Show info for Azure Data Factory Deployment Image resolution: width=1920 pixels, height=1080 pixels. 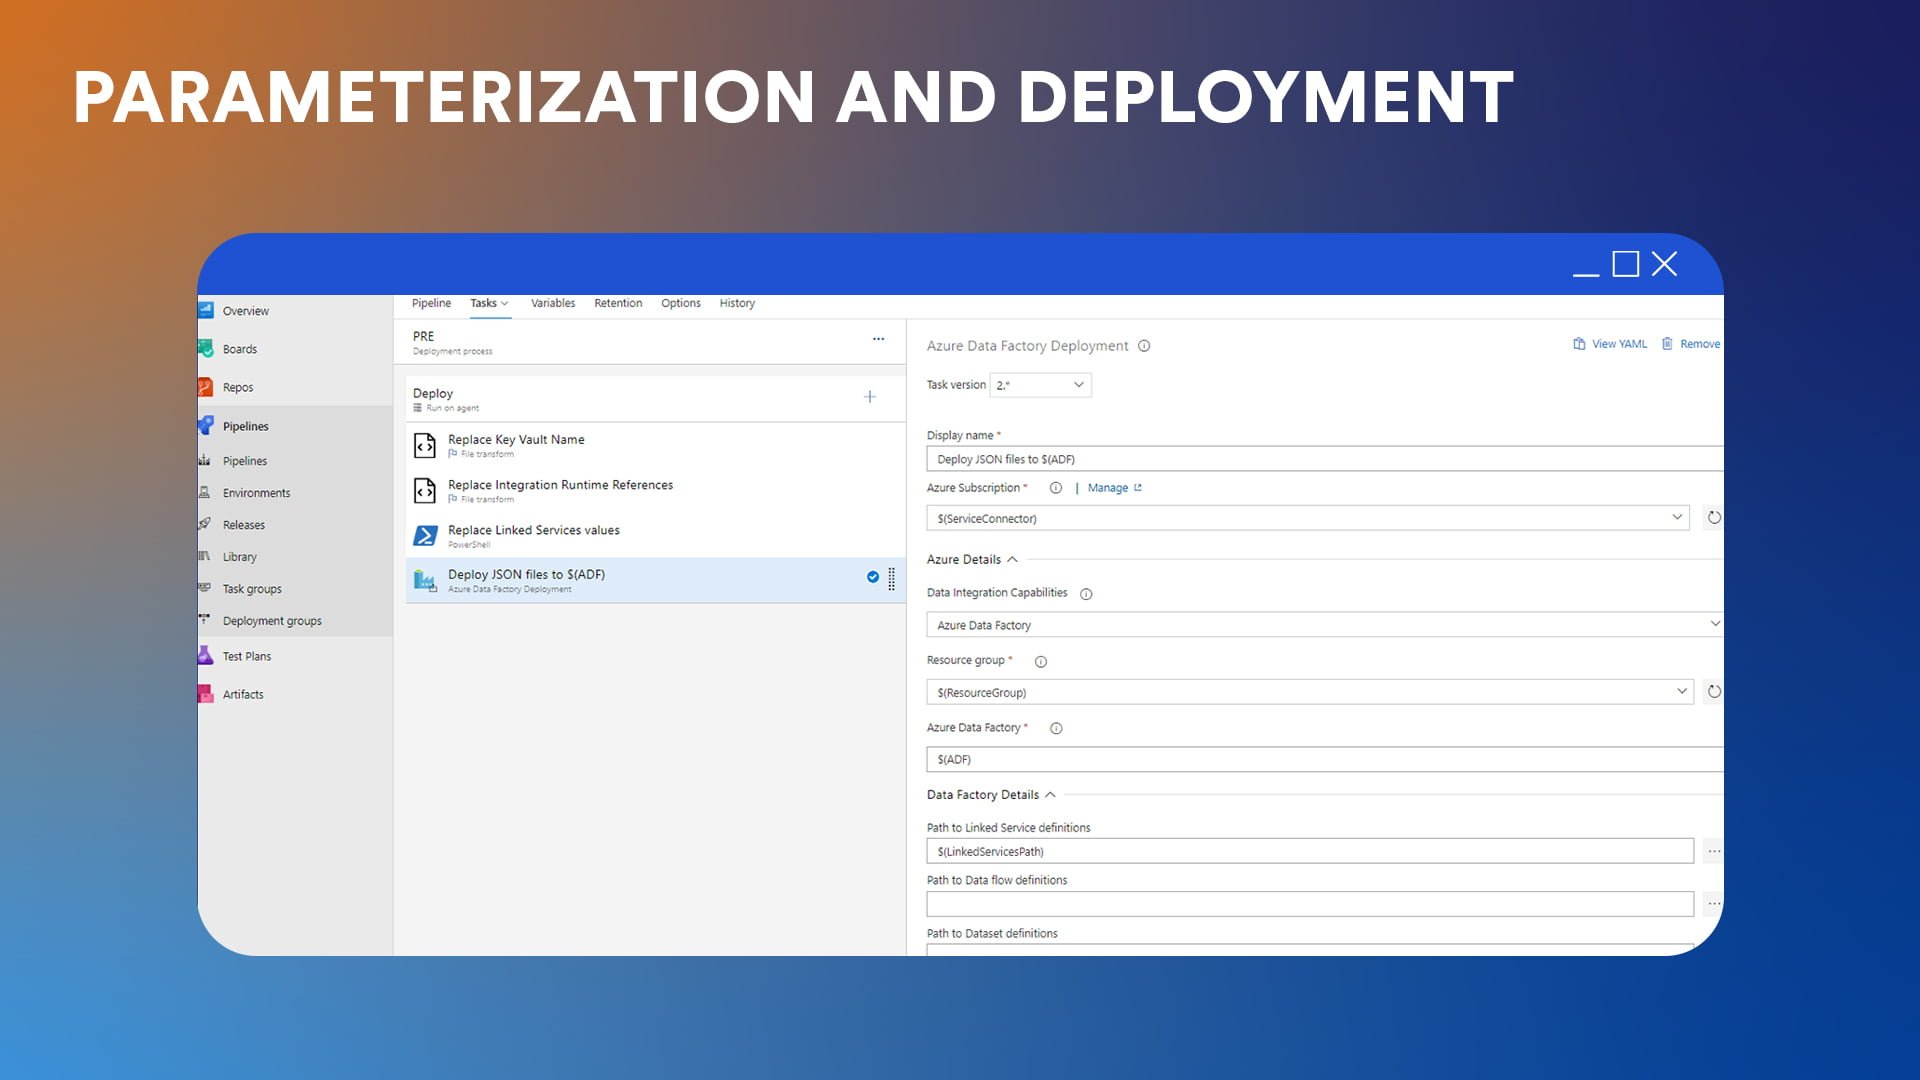(1144, 346)
